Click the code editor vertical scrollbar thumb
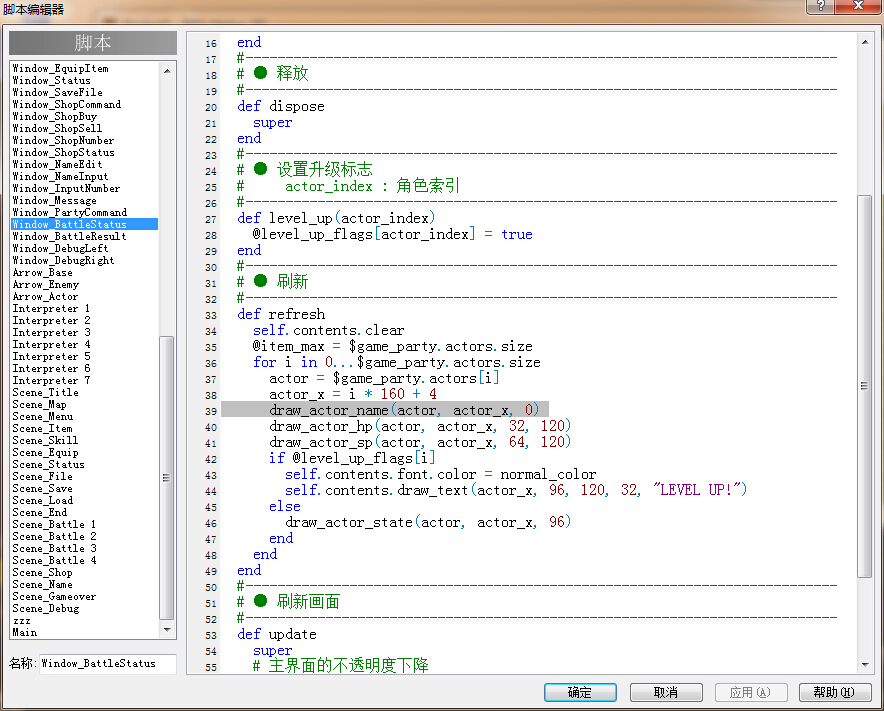This screenshot has height=711, width=884. coord(865,386)
